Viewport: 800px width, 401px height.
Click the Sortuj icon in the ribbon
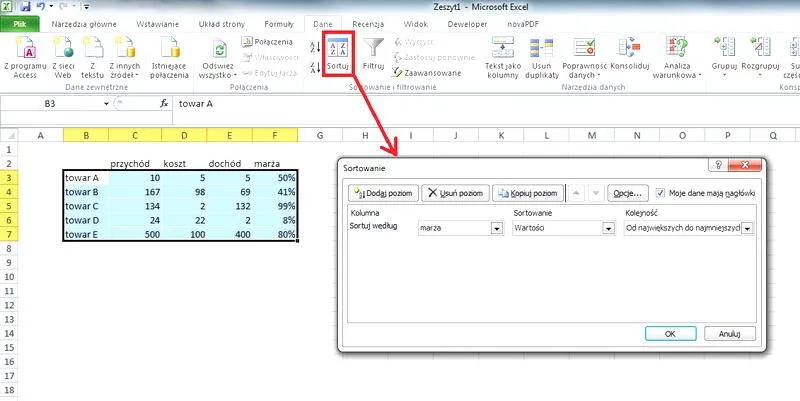pos(337,51)
